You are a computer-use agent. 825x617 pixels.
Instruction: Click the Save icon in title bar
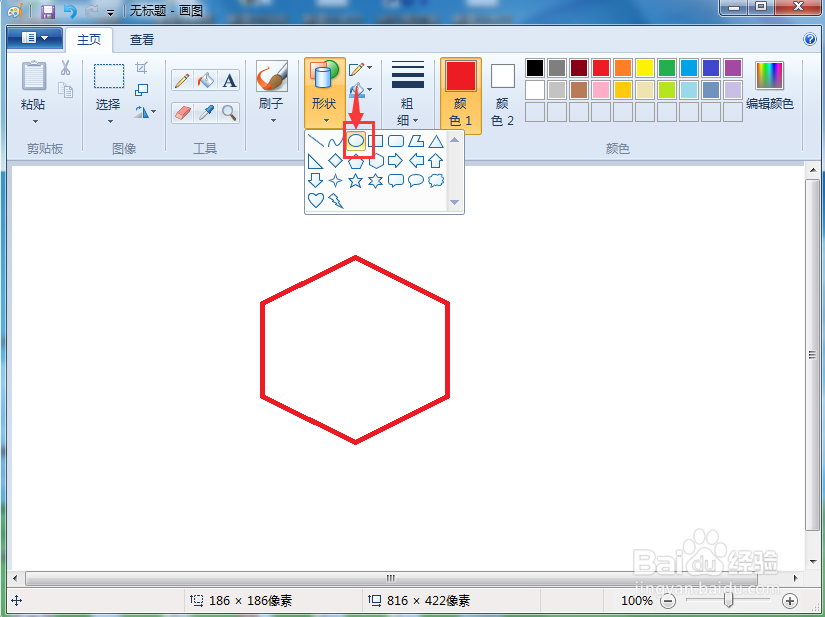(48, 11)
